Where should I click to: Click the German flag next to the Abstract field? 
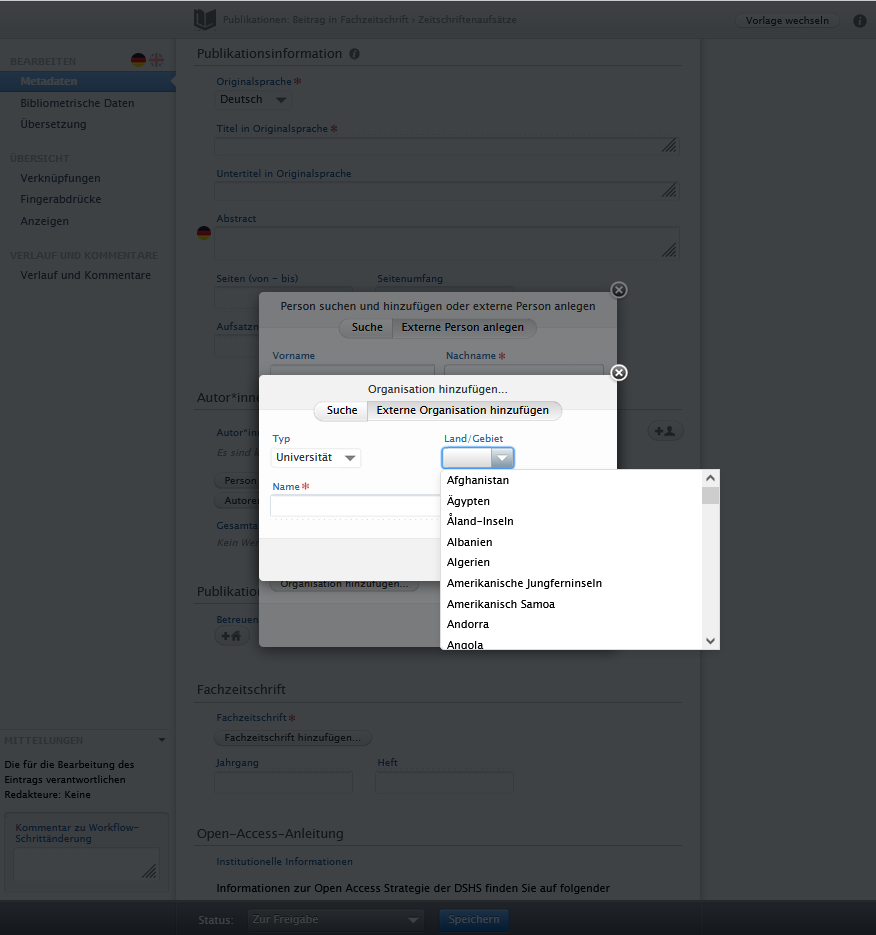[203, 232]
